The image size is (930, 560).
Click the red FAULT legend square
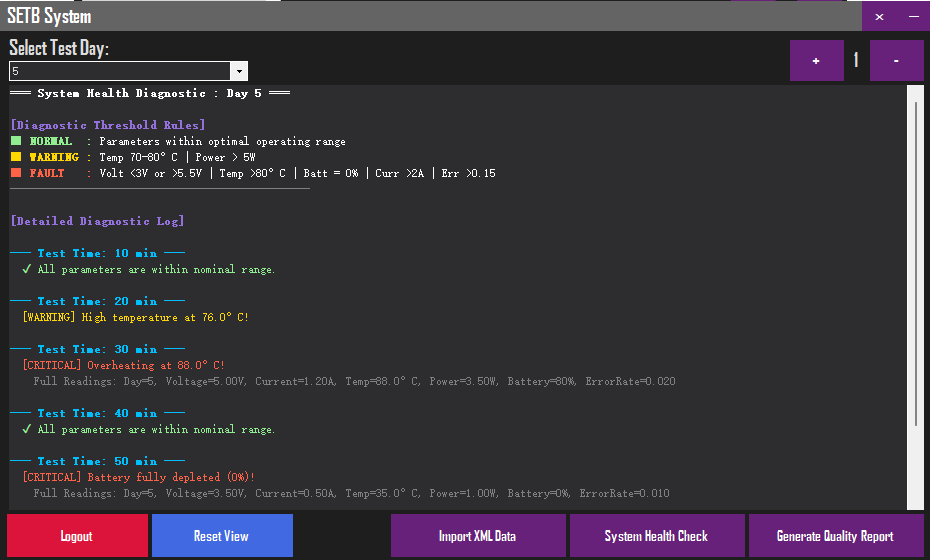(16, 173)
